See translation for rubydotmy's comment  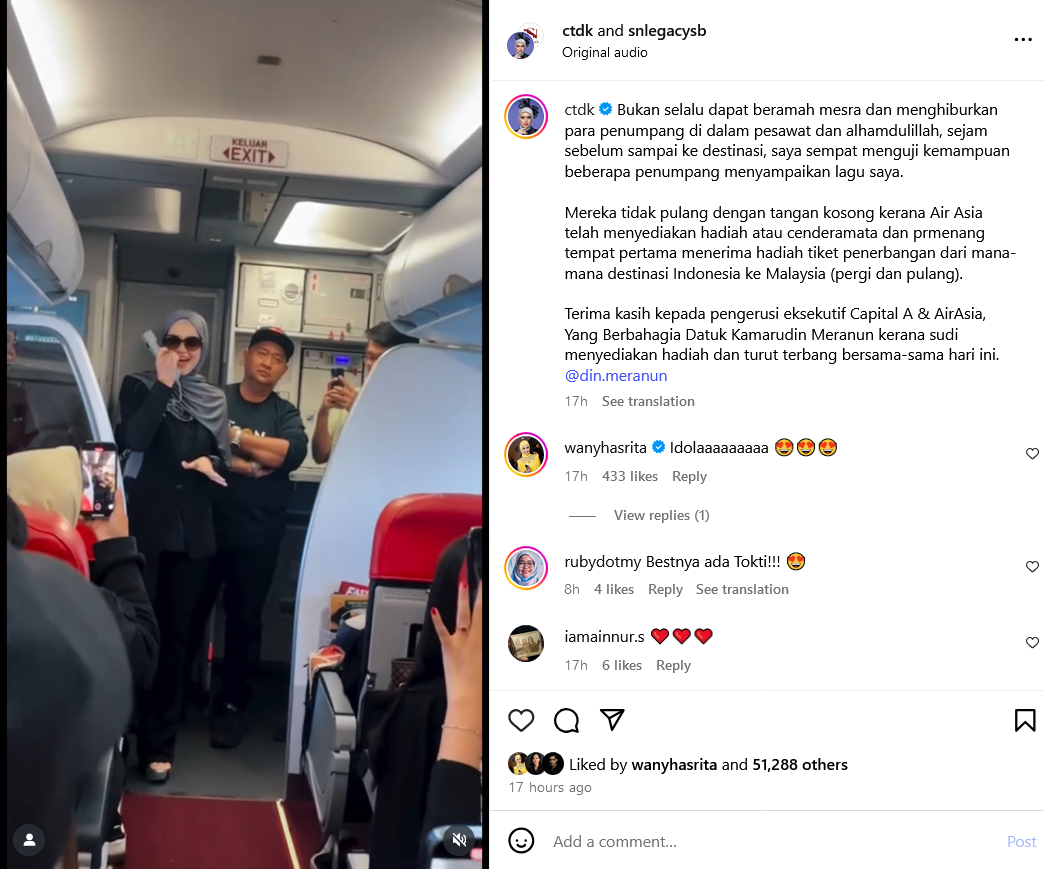pos(742,589)
